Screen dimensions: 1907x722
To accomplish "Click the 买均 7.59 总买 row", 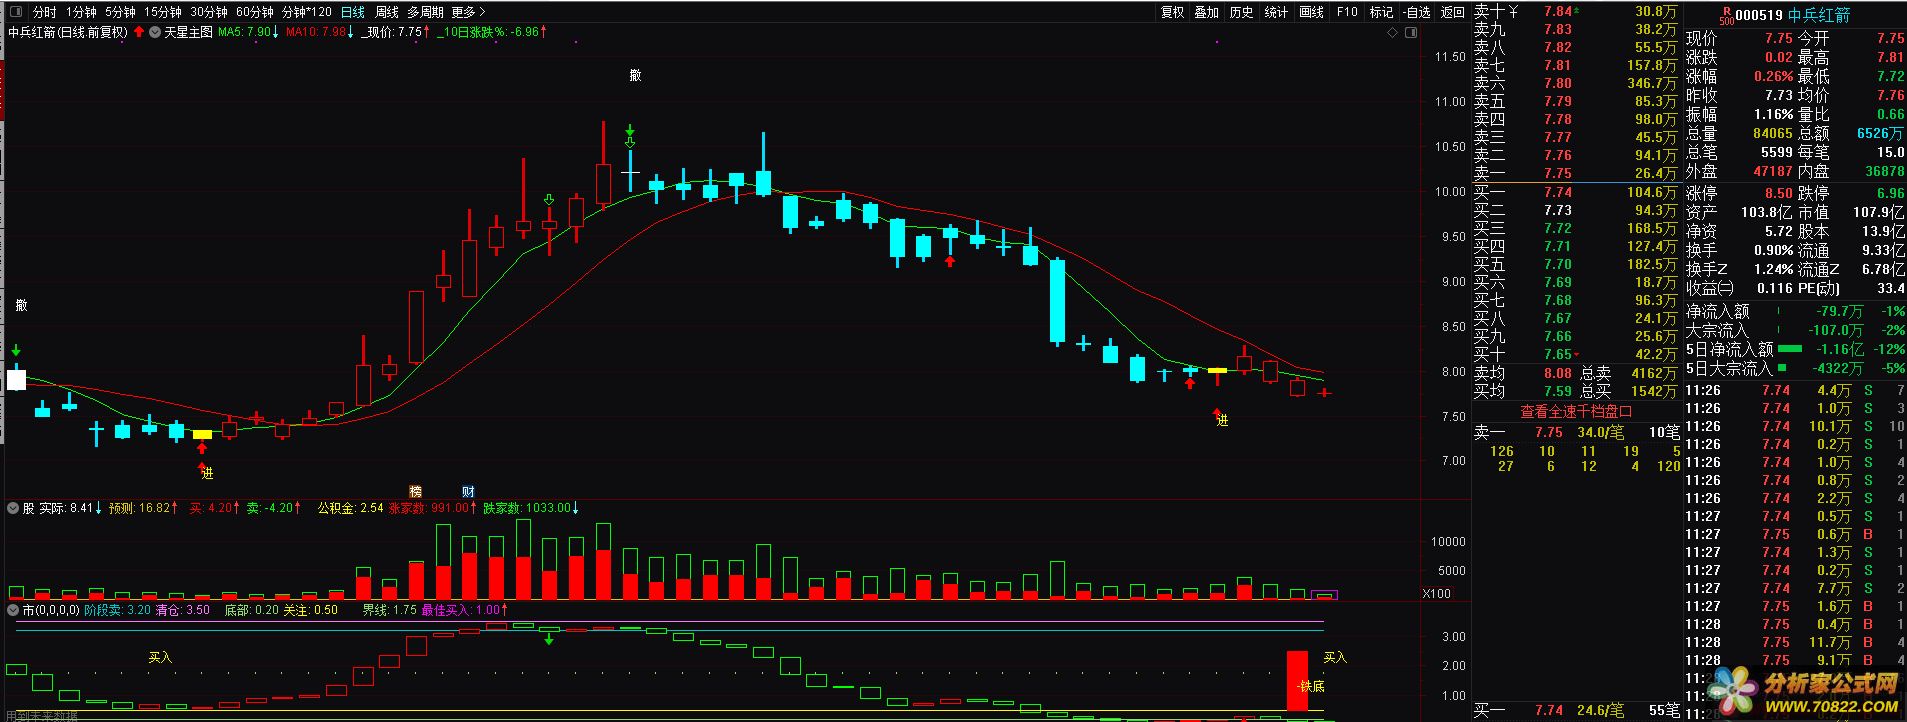I will (x=1576, y=391).
